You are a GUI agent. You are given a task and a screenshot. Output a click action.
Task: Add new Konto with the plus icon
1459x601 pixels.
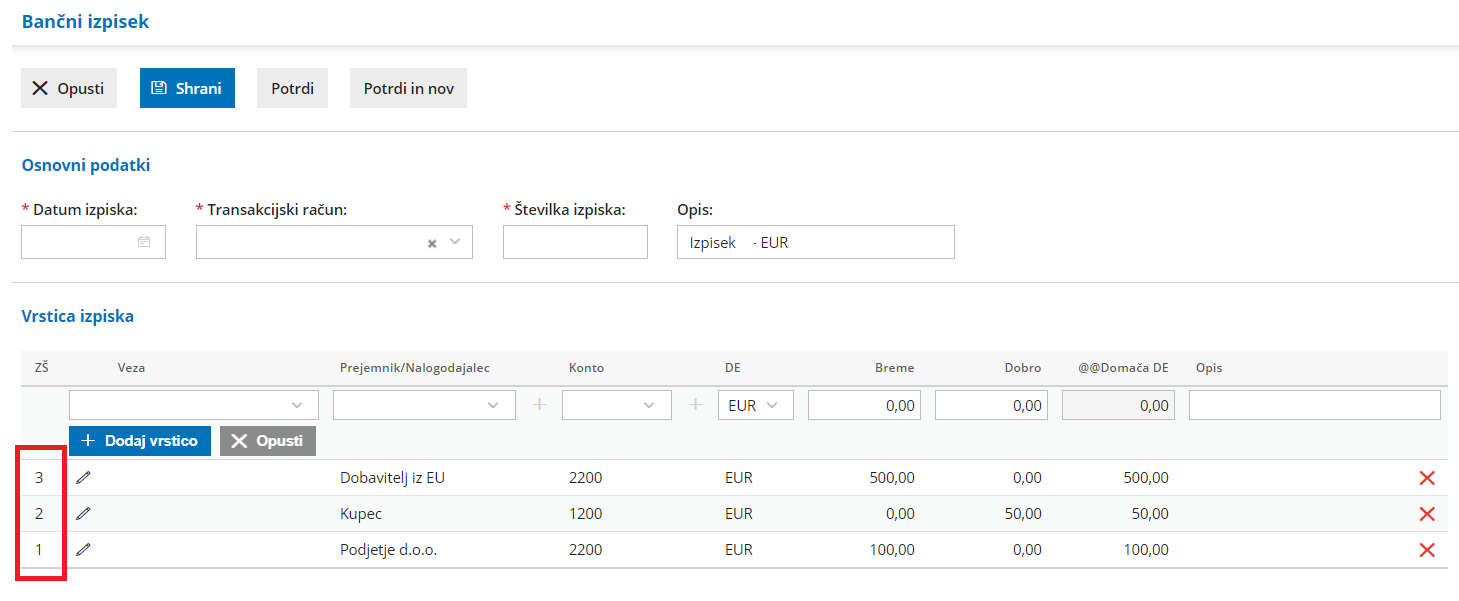(696, 405)
